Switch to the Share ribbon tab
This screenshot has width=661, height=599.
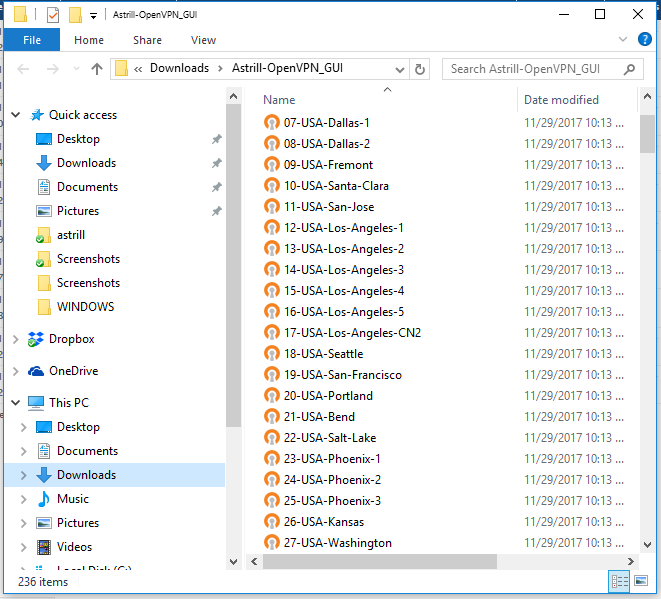pyautogui.click(x=148, y=40)
